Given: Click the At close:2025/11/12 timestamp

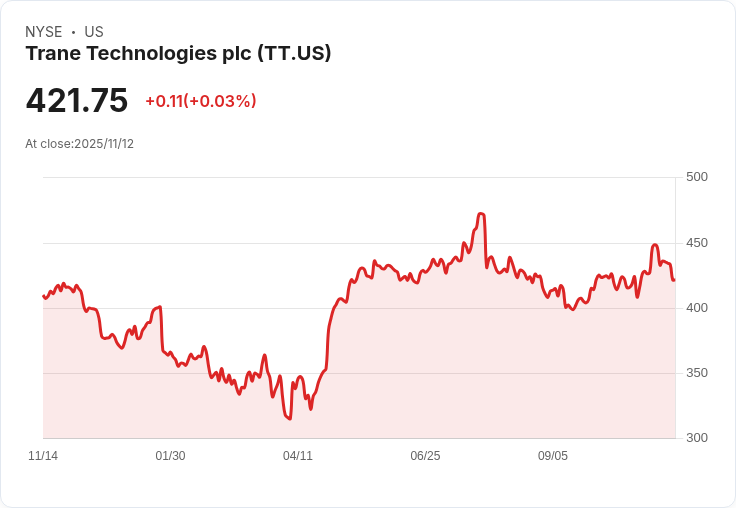Looking at the screenshot, I should [79, 144].
